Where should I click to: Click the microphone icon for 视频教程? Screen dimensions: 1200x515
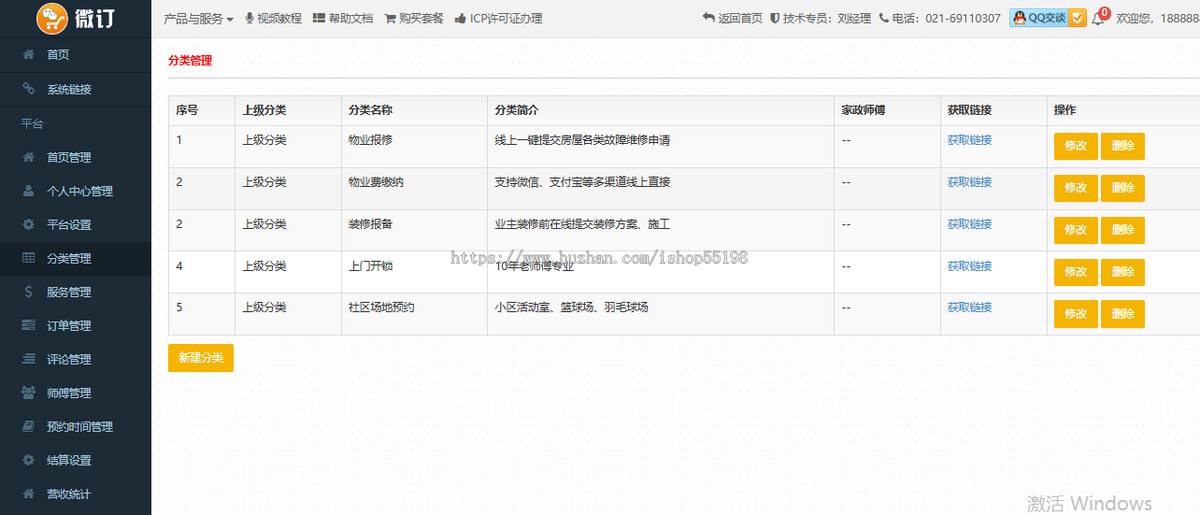tap(249, 18)
